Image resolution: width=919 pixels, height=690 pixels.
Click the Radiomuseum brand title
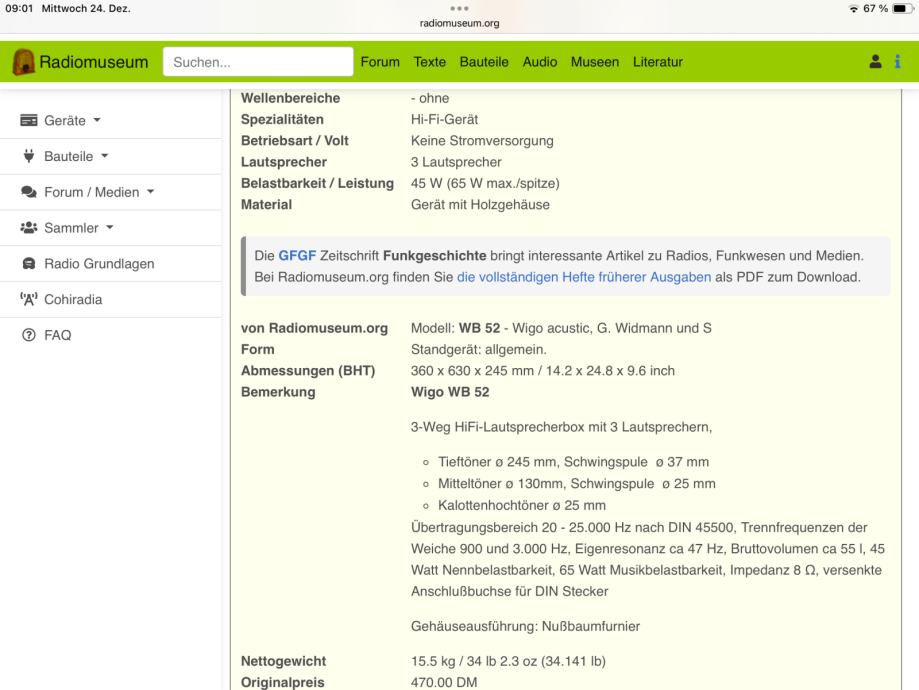coord(94,62)
